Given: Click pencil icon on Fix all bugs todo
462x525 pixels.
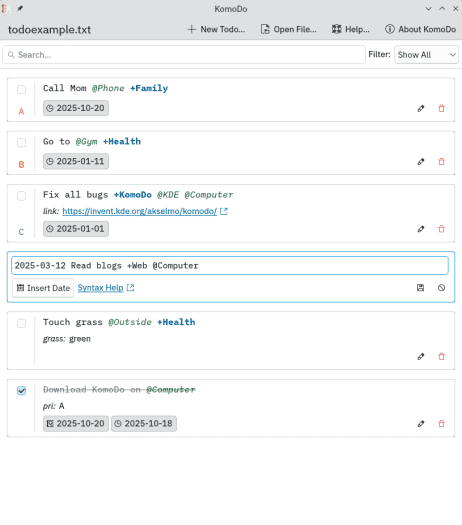Looking at the screenshot, I should [421, 229].
